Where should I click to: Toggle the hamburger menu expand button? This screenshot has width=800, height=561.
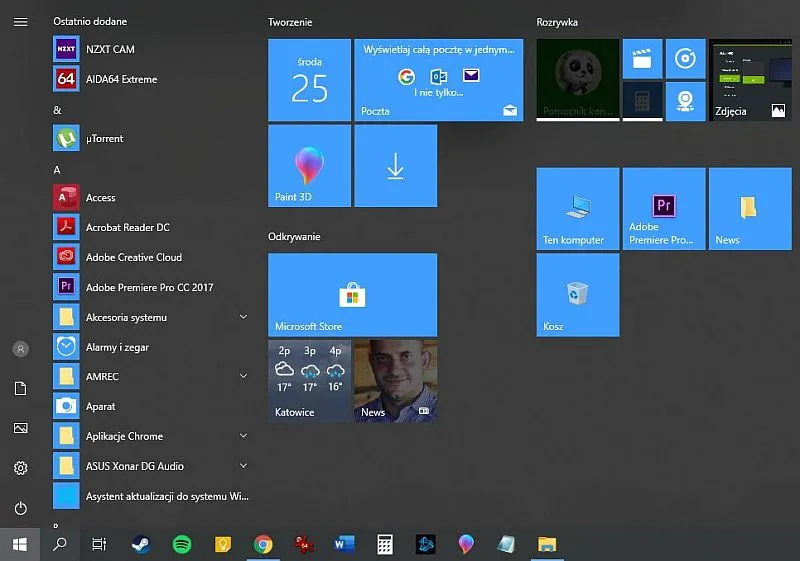point(20,22)
